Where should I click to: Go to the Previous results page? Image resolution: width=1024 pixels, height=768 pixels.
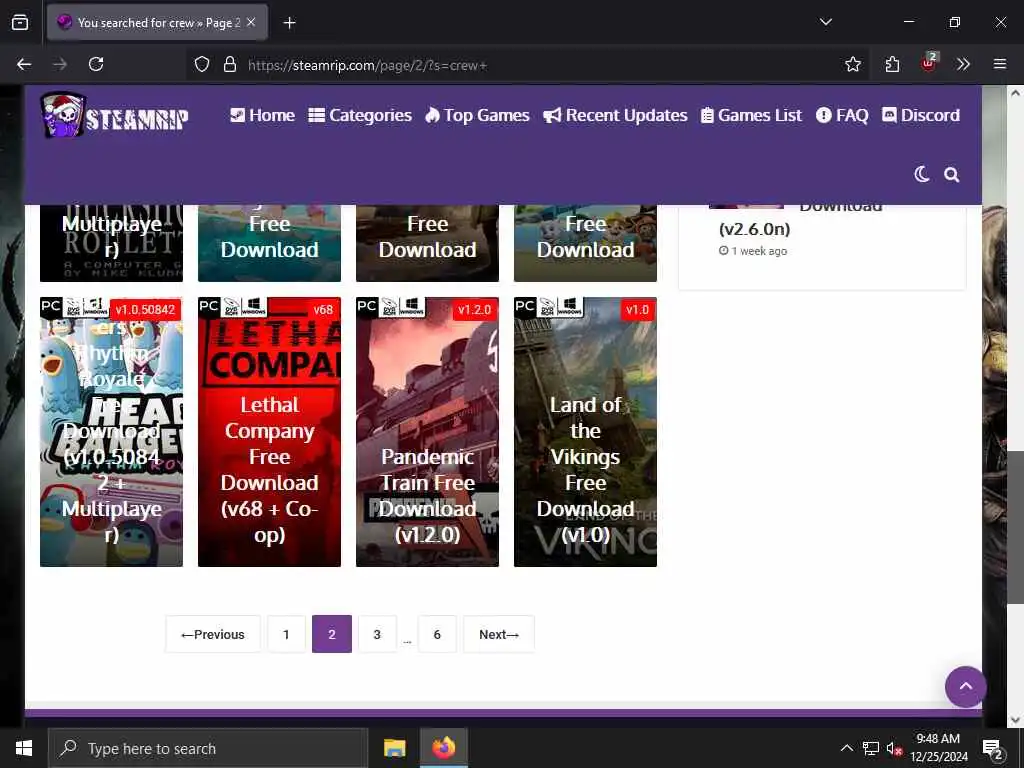click(x=213, y=634)
